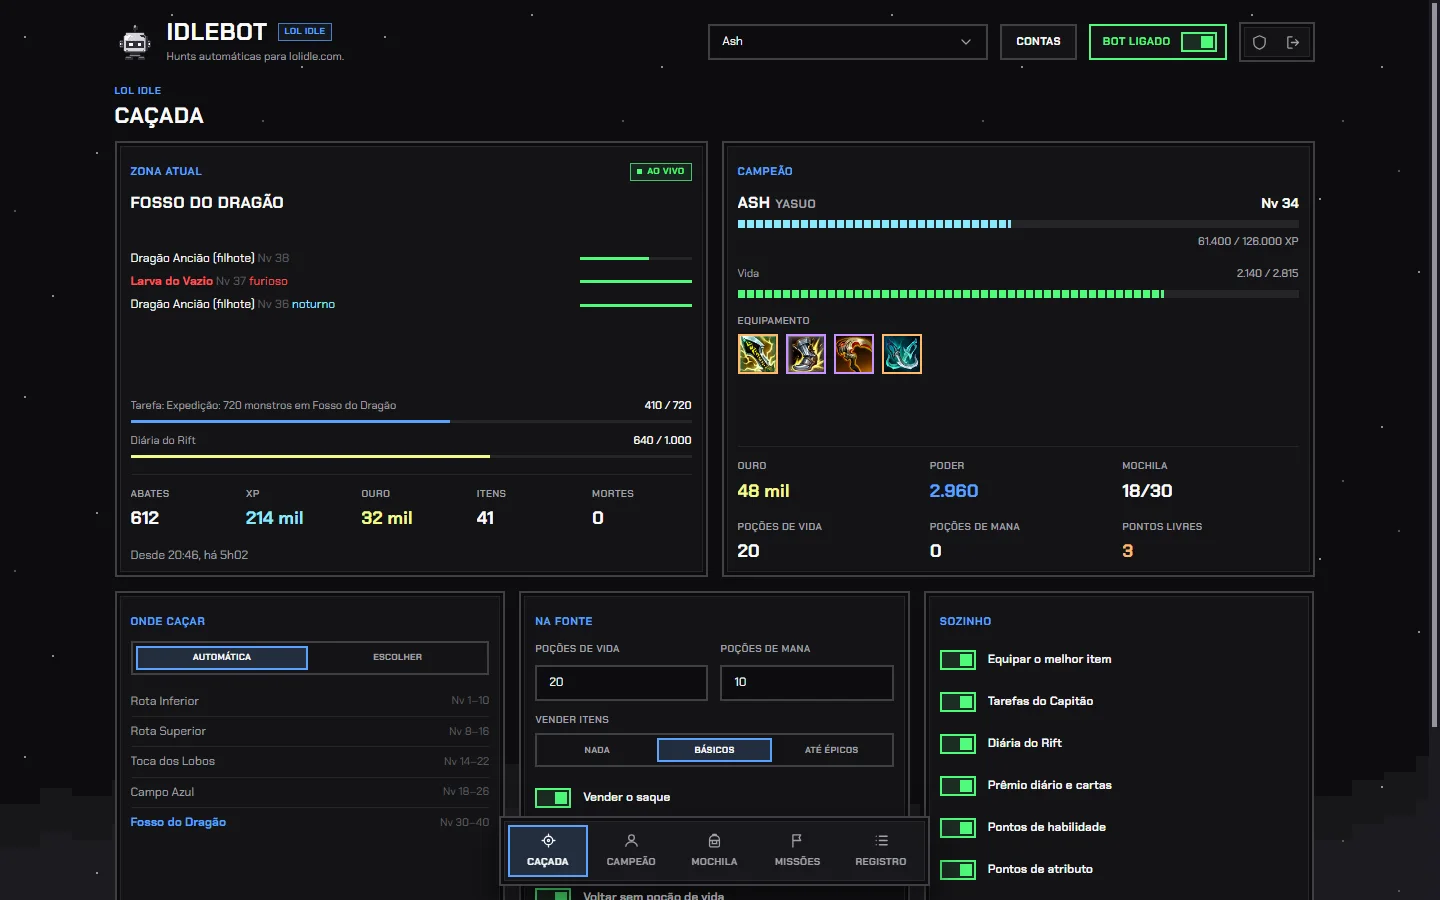Select the second purple-bordered equipment icon

click(806, 354)
